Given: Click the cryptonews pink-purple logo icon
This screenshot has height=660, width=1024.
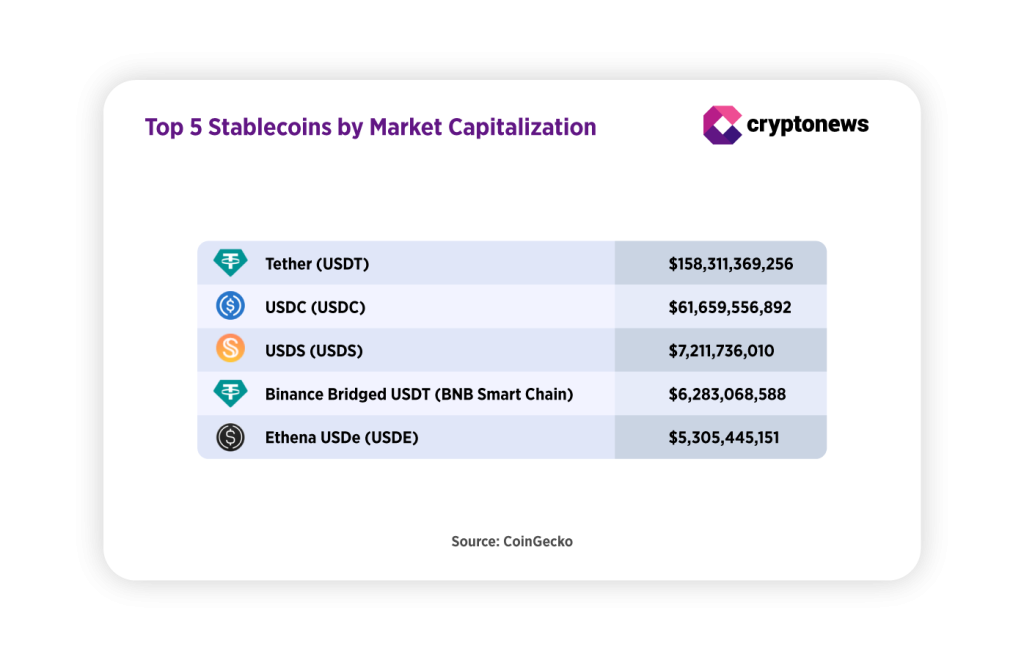Looking at the screenshot, I should pyautogui.click(x=722, y=125).
